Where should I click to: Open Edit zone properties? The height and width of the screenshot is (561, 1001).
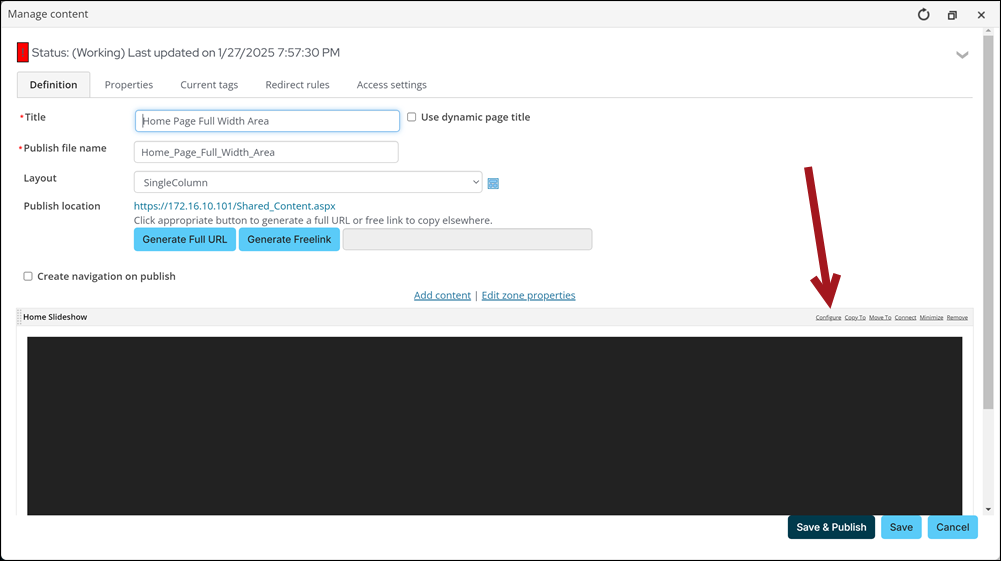pos(528,295)
